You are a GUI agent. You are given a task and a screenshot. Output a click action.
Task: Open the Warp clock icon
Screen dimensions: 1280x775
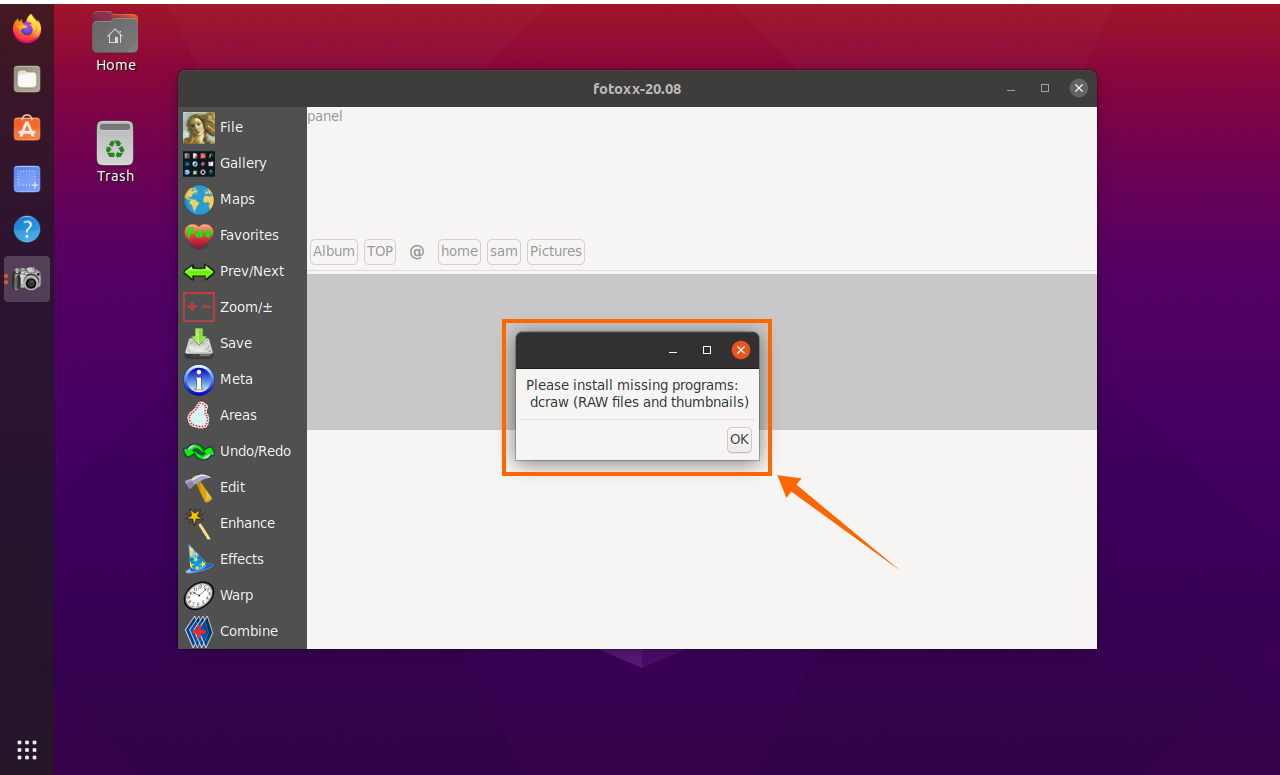pyautogui.click(x=199, y=595)
